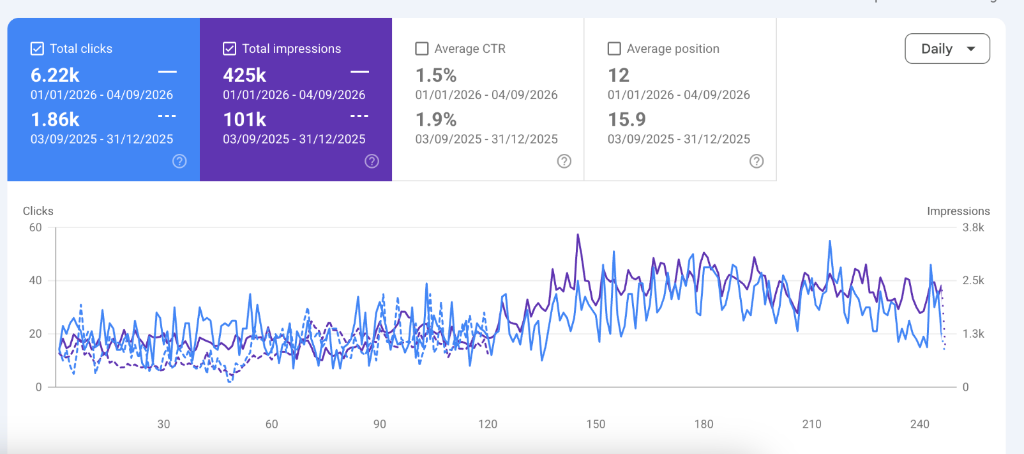Select the 1.9% previous CTR value

pos(436,120)
